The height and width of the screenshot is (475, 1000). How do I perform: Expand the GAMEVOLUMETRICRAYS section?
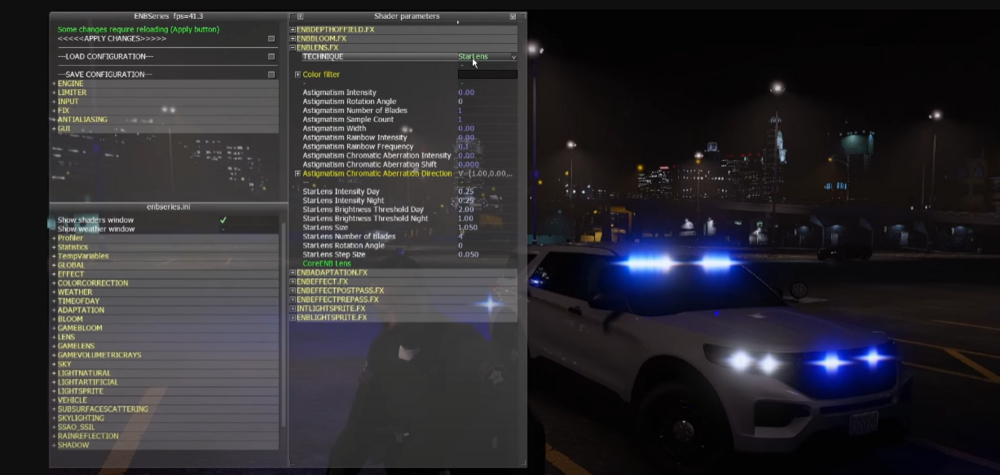coord(54,355)
